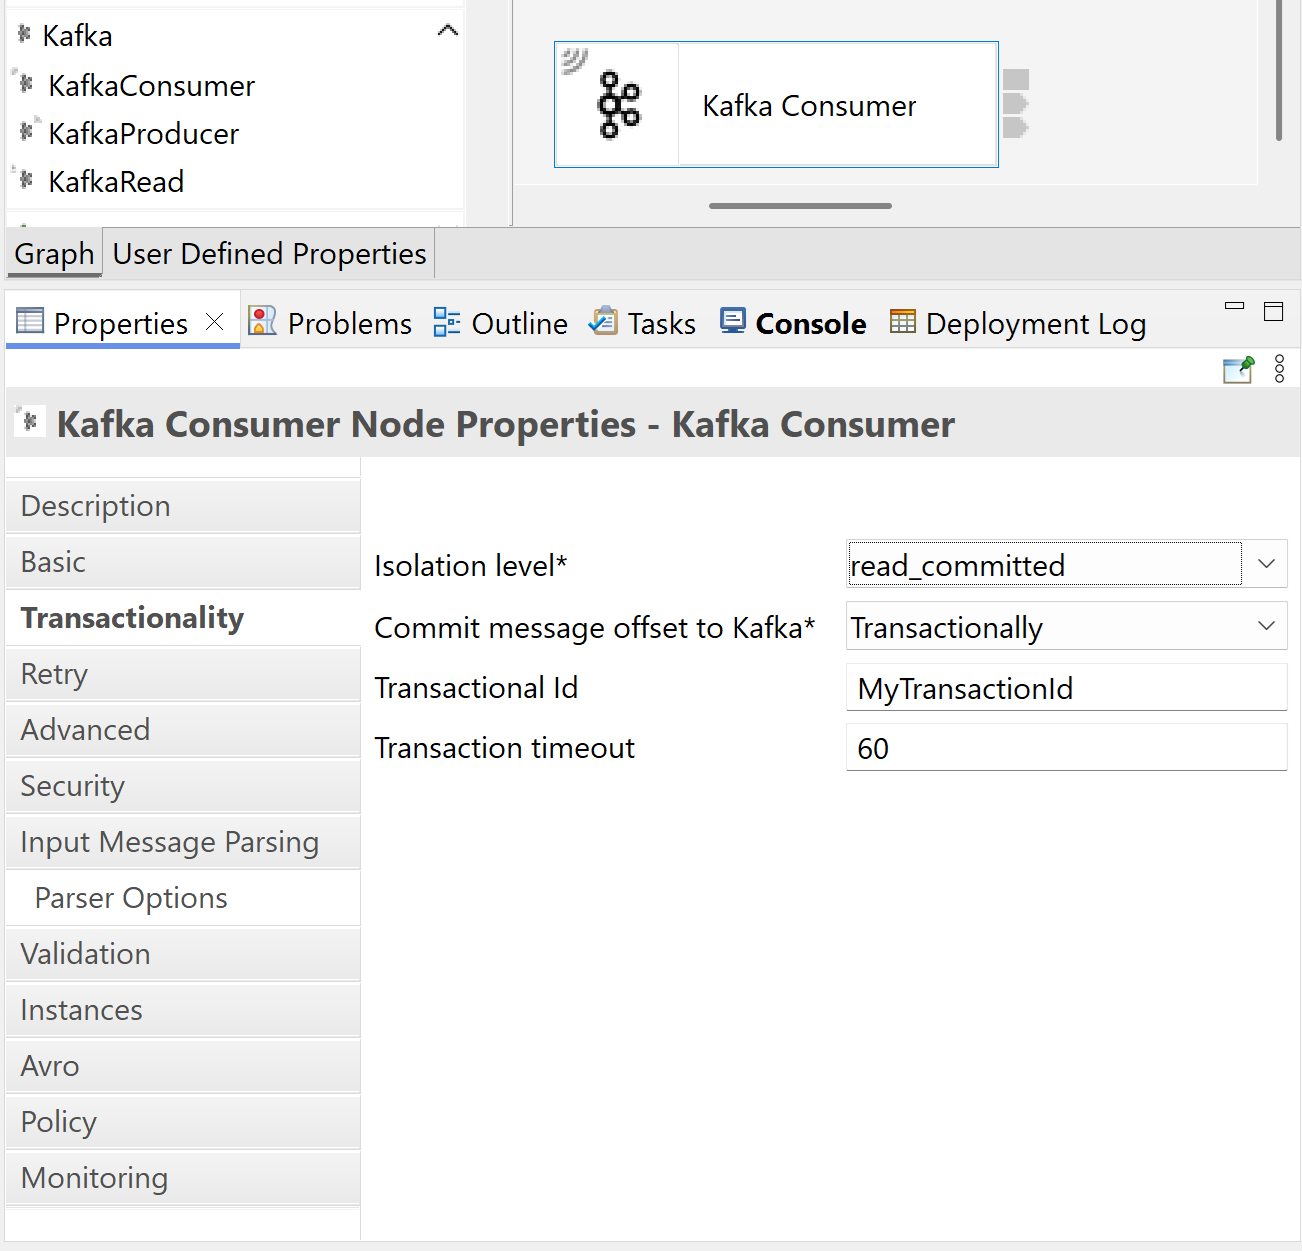Click the Transactional Id input field
Viewport: 1302px width, 1251px height.
click(x=1066, y=688)
